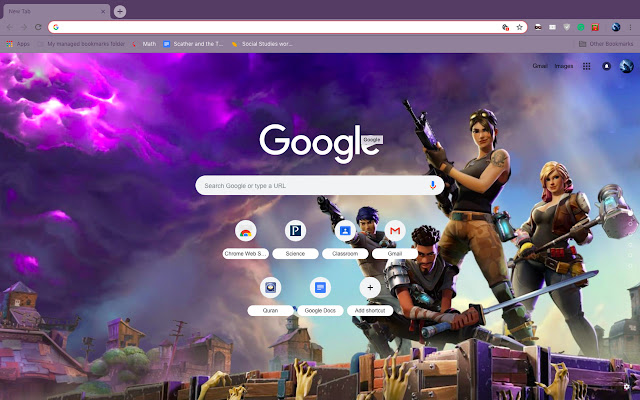Go back to the previous page
640x400 pixels.
pos(9,27)
